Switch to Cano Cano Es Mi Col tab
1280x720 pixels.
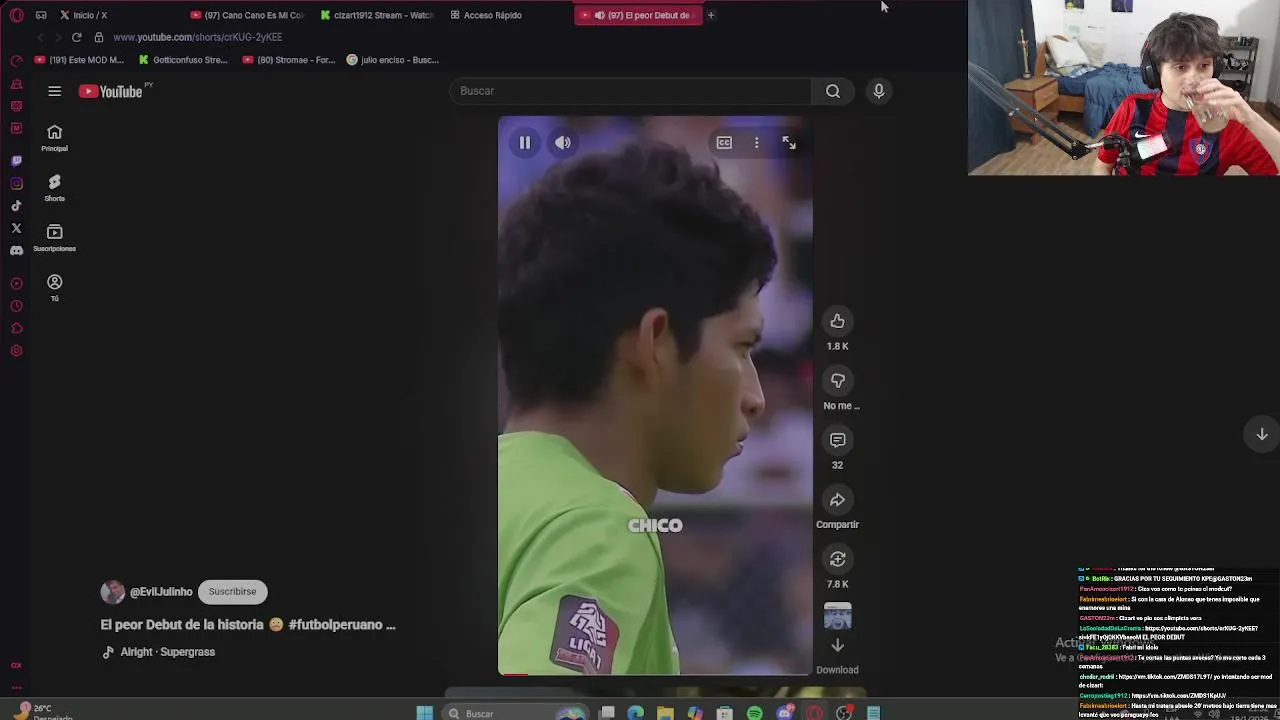pyautogui.click(x=247, y=15)
